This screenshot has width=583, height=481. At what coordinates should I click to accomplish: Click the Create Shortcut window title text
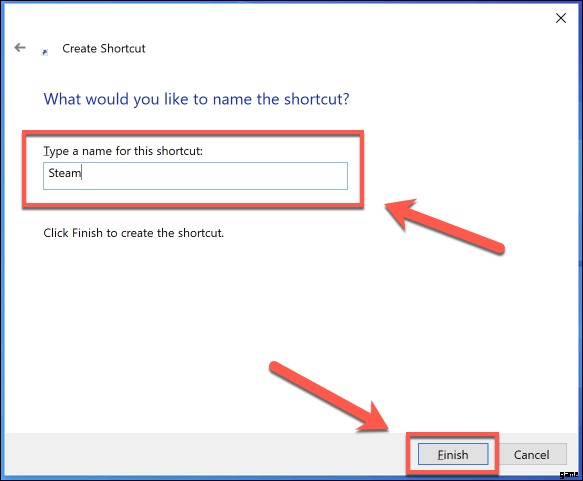pyautogui.click(x=104, y=48)
